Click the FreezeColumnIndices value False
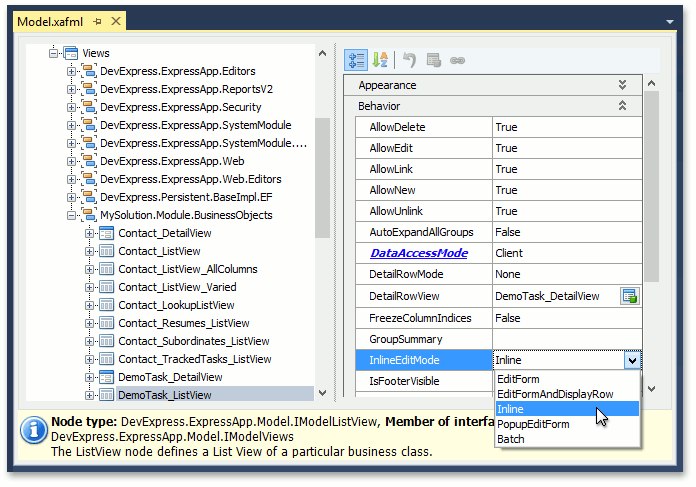Image resolution: width=696 pixels, height=487 pixels. click(567, 318)
